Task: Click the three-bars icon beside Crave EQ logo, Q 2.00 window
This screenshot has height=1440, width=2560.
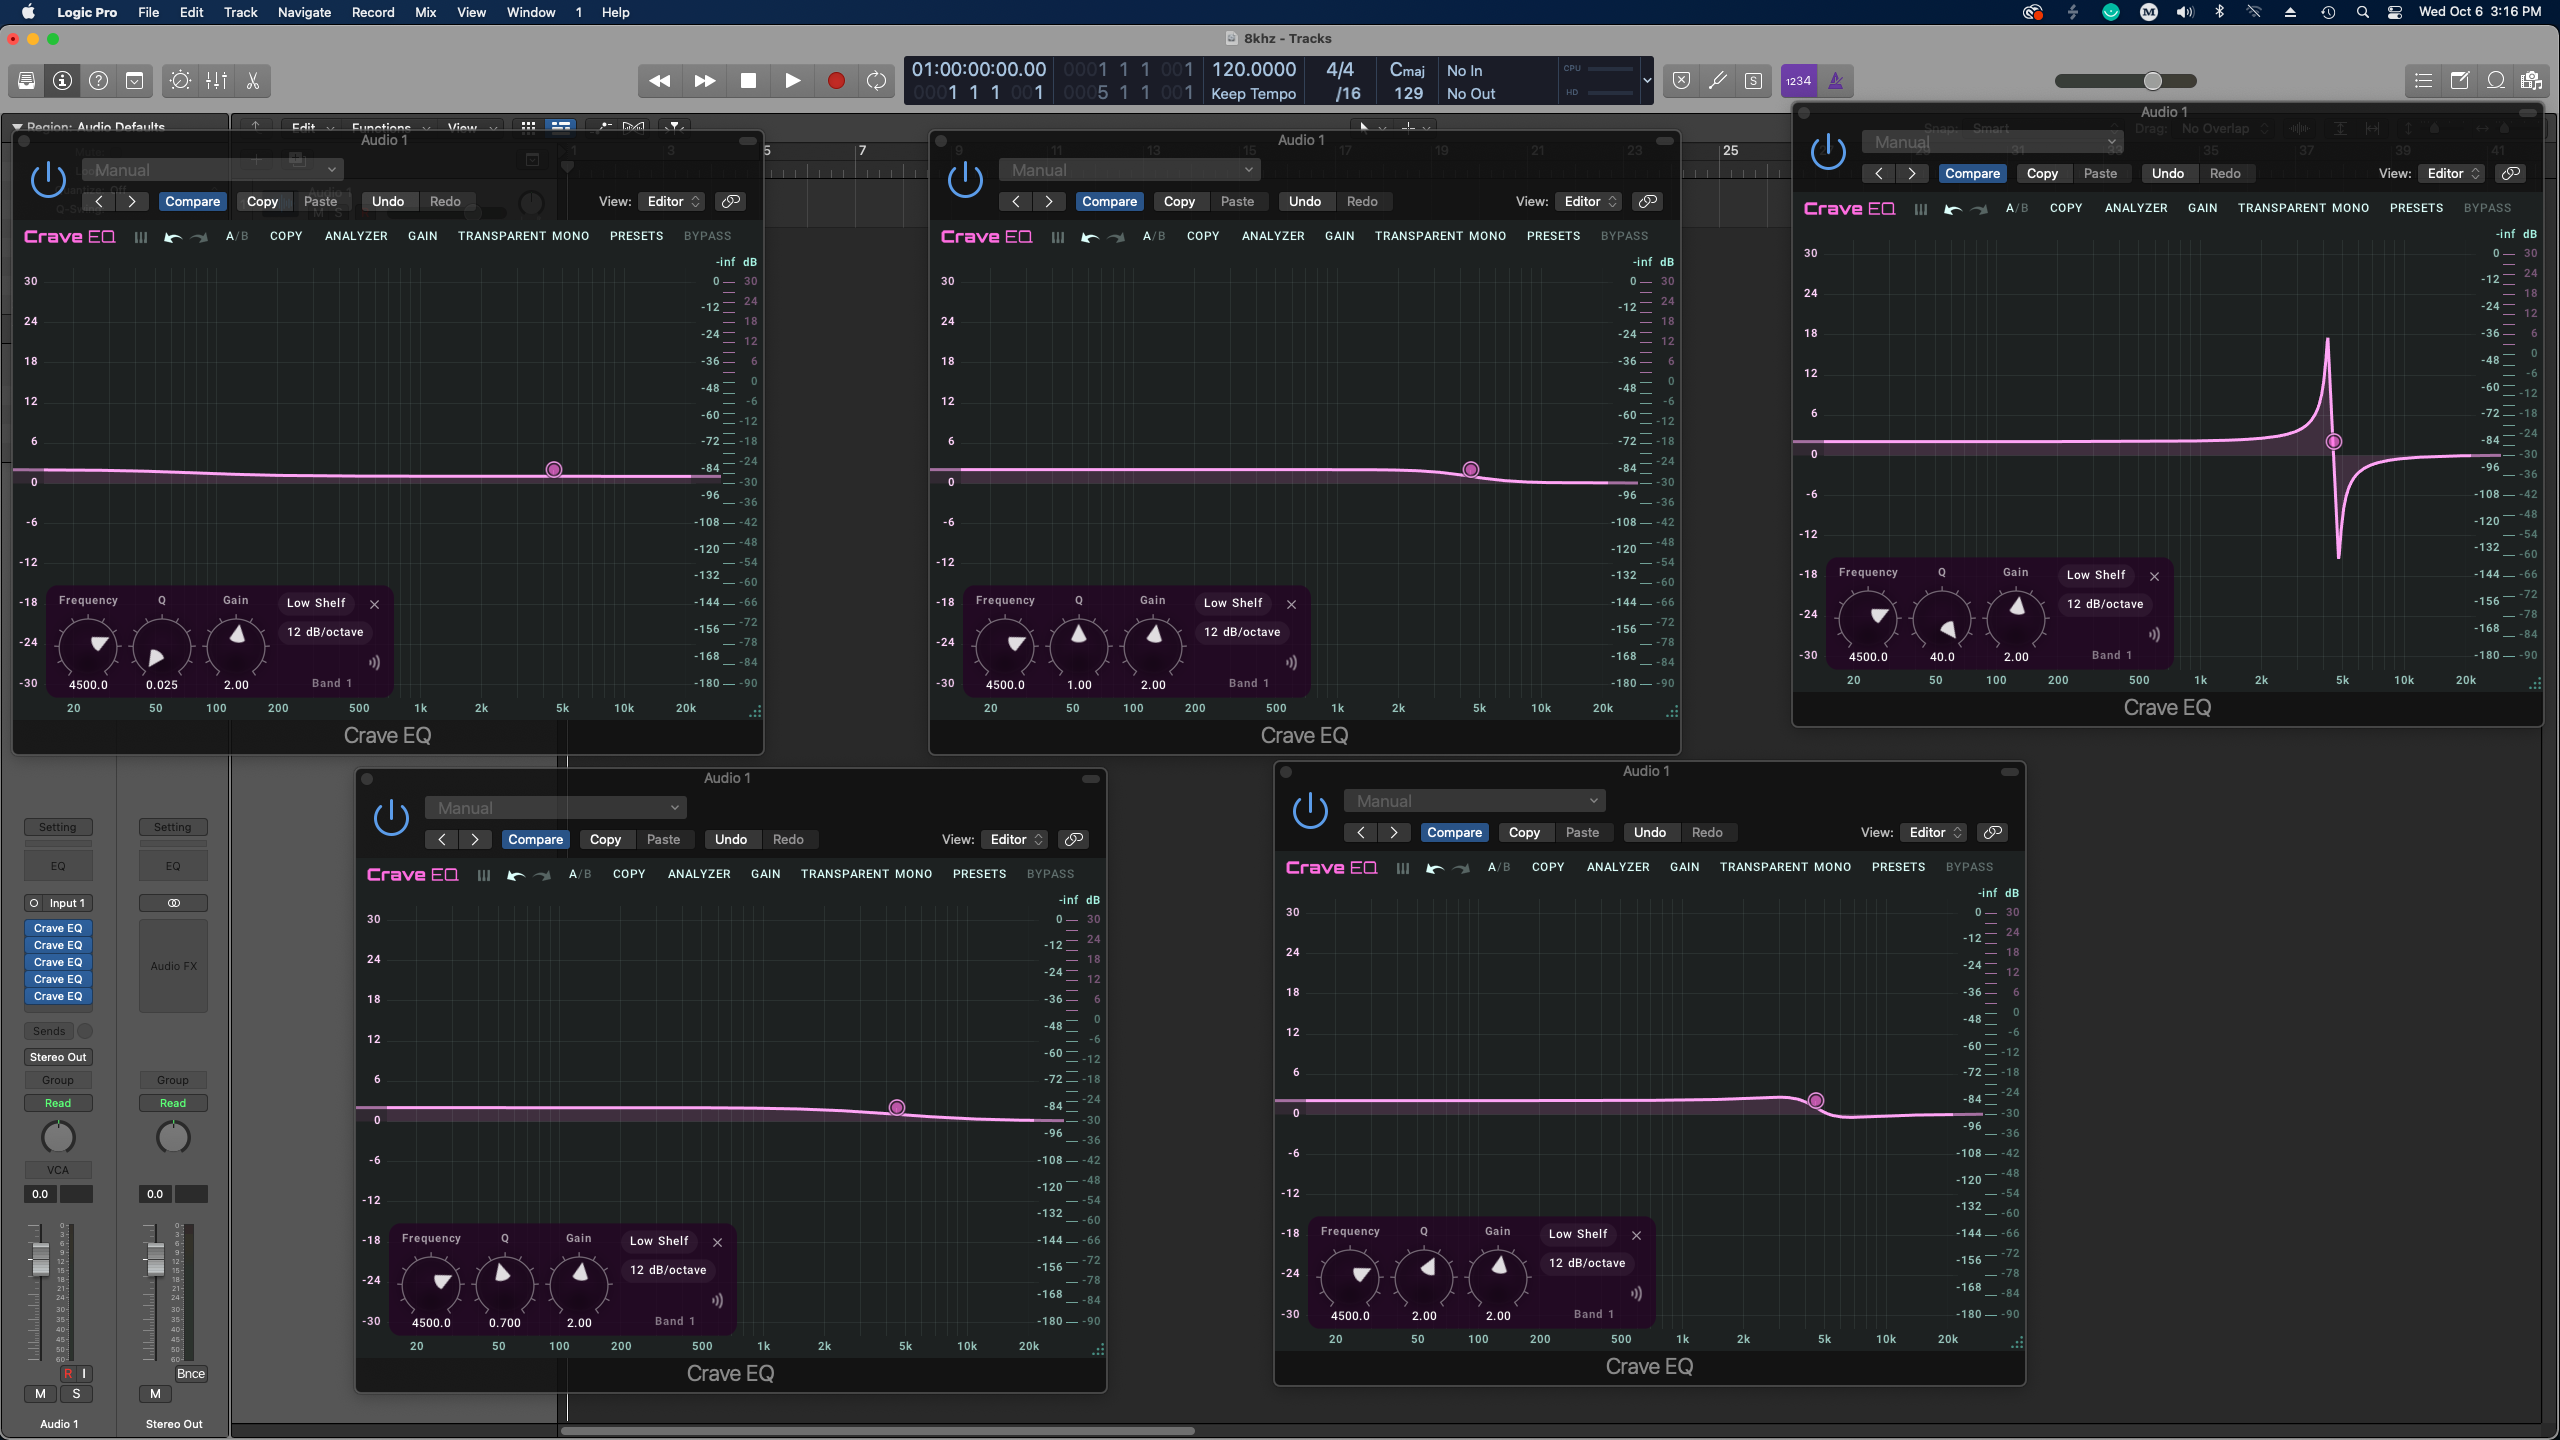Action: click(x=1402, y=868)
